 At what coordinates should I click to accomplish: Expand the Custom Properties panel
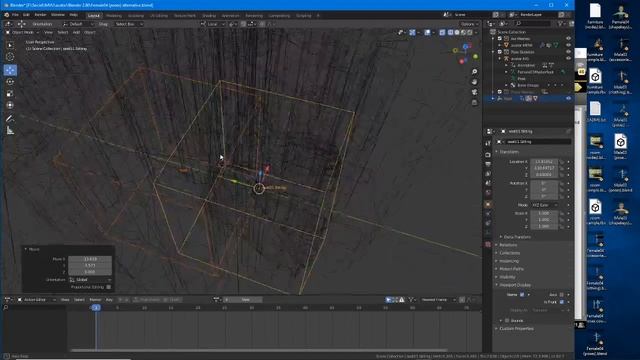tap(516, 329)
